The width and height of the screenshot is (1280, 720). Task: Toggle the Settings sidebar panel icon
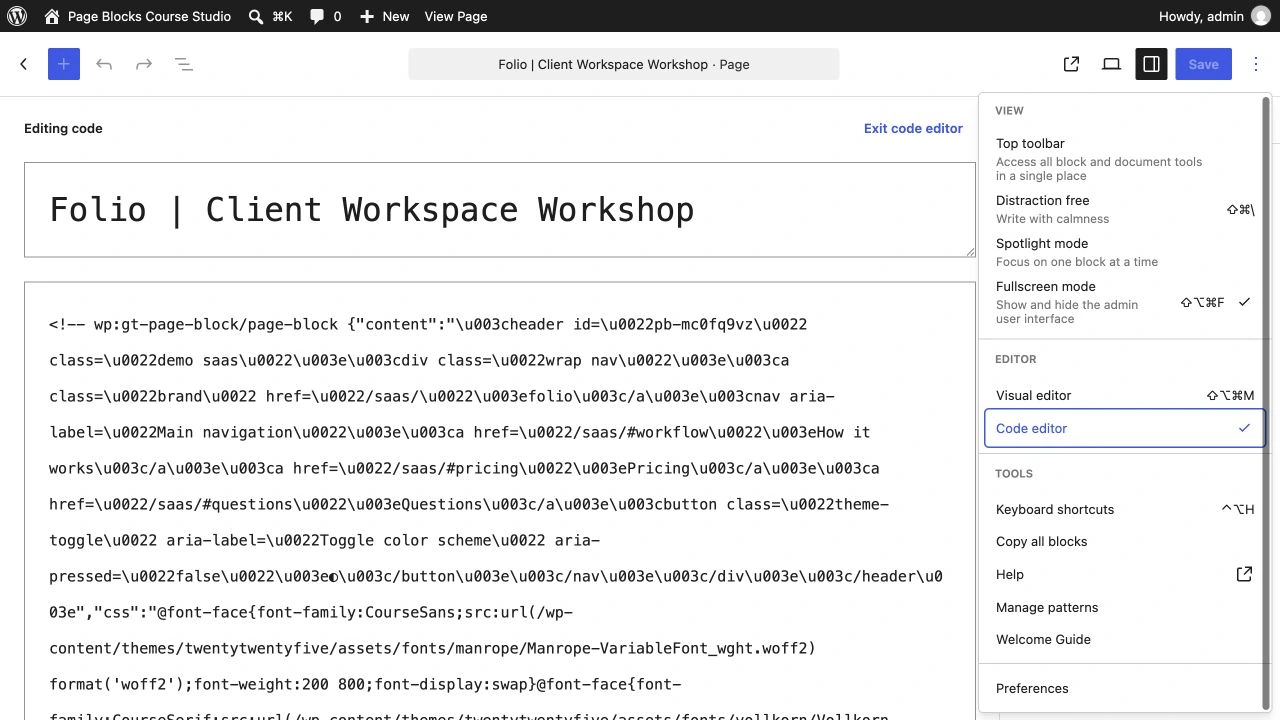pos(1151,64)
